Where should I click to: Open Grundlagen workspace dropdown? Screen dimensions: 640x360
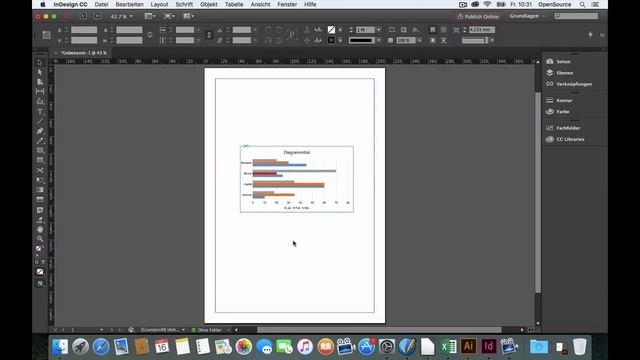point(527,16)
